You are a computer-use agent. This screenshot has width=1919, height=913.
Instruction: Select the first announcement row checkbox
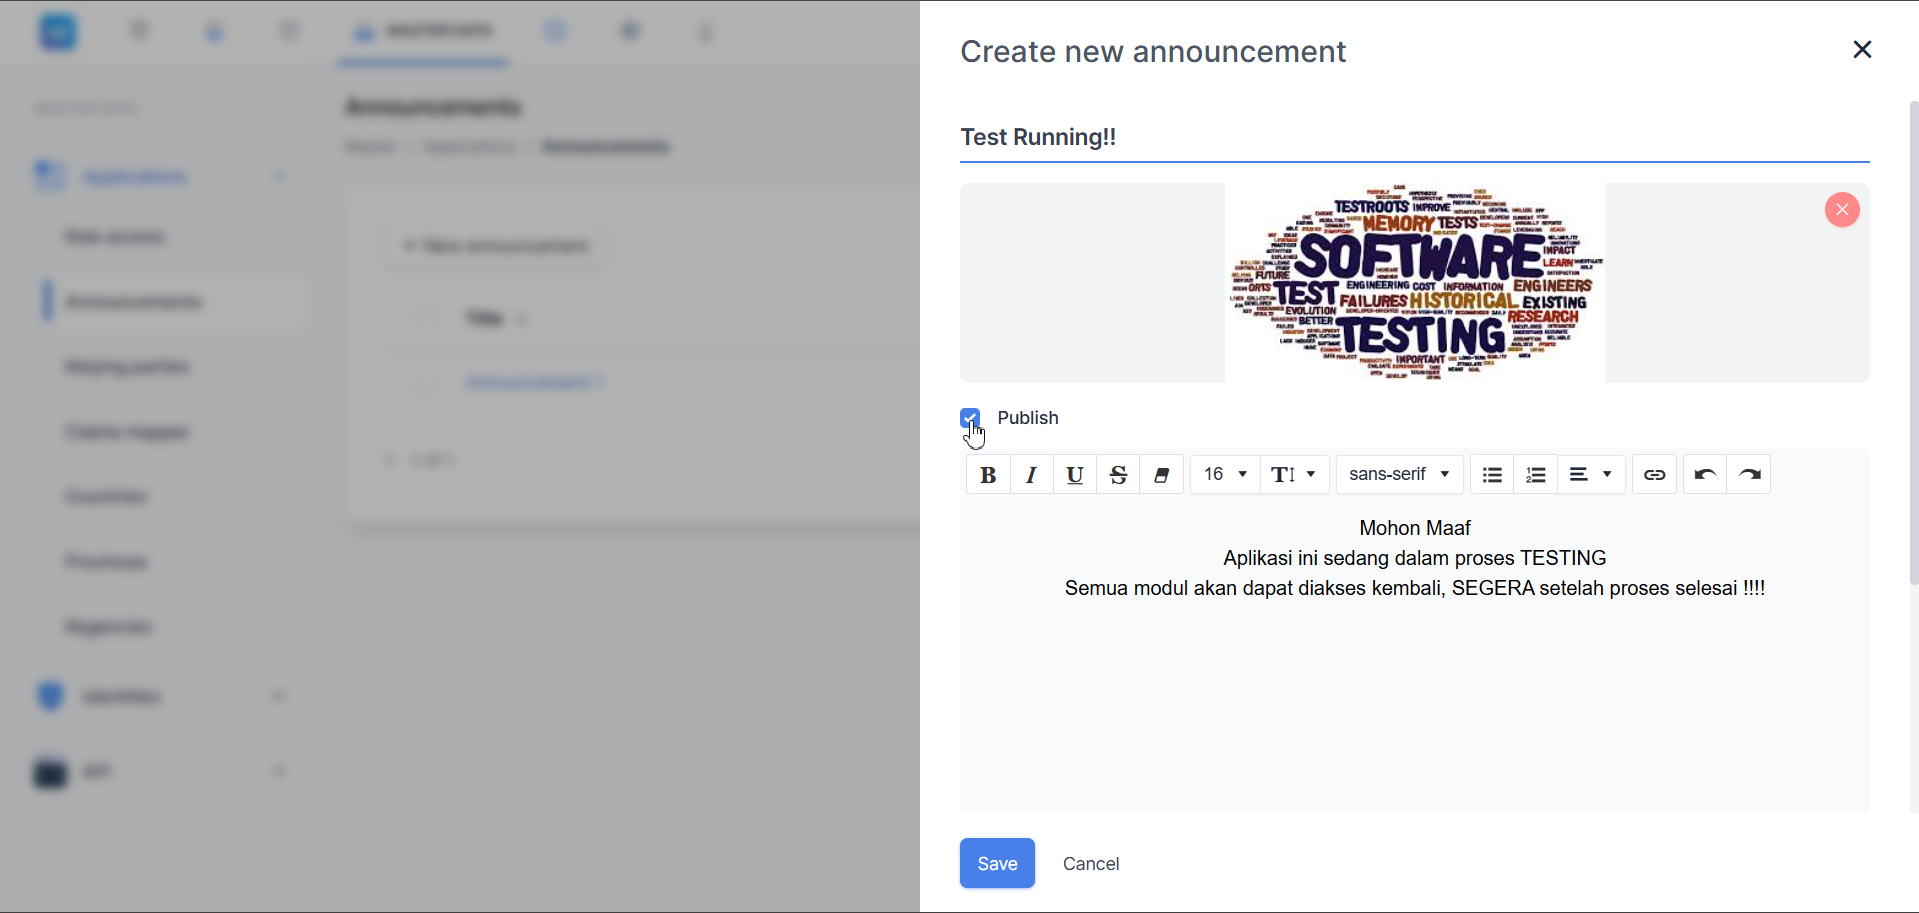tap(425, 382)
